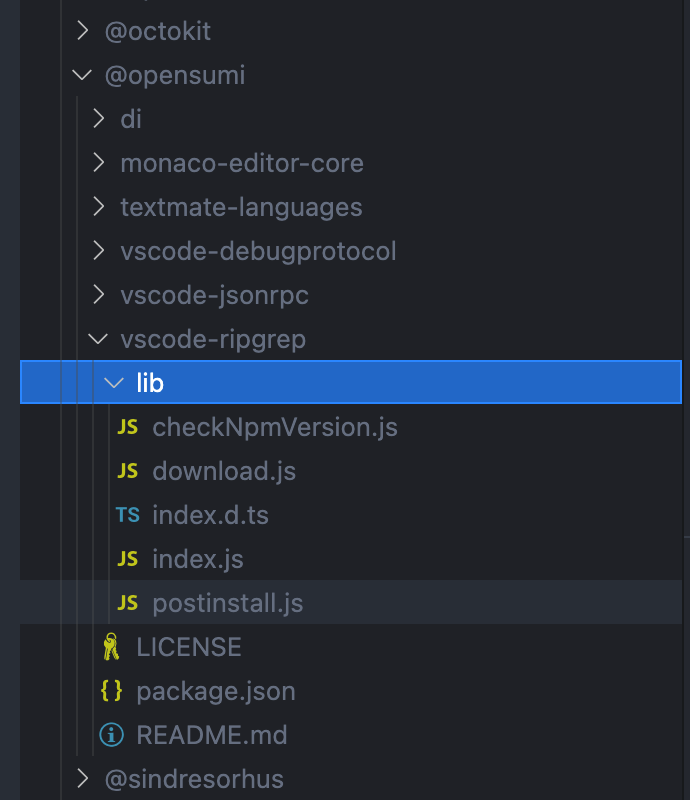This screenshot has height=800, width=690.
Task: Click the info icon beside README.md
Action: pos(112,734)
